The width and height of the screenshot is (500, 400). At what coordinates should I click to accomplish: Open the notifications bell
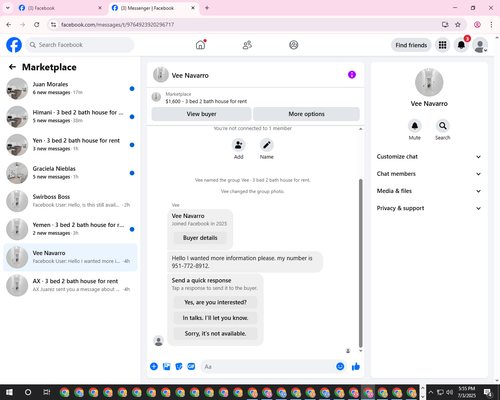click(x=461, y=45)
